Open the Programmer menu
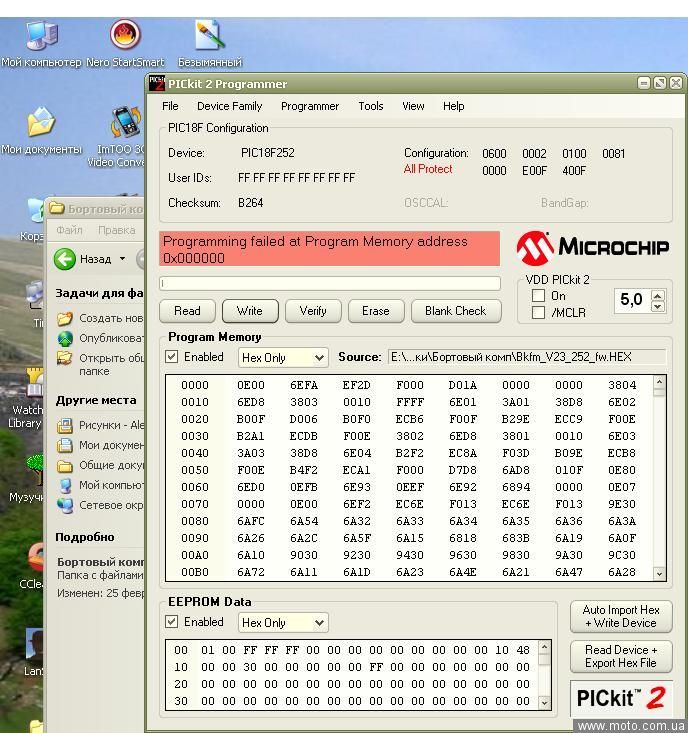 pyautogui.click(x=310, y=106)
